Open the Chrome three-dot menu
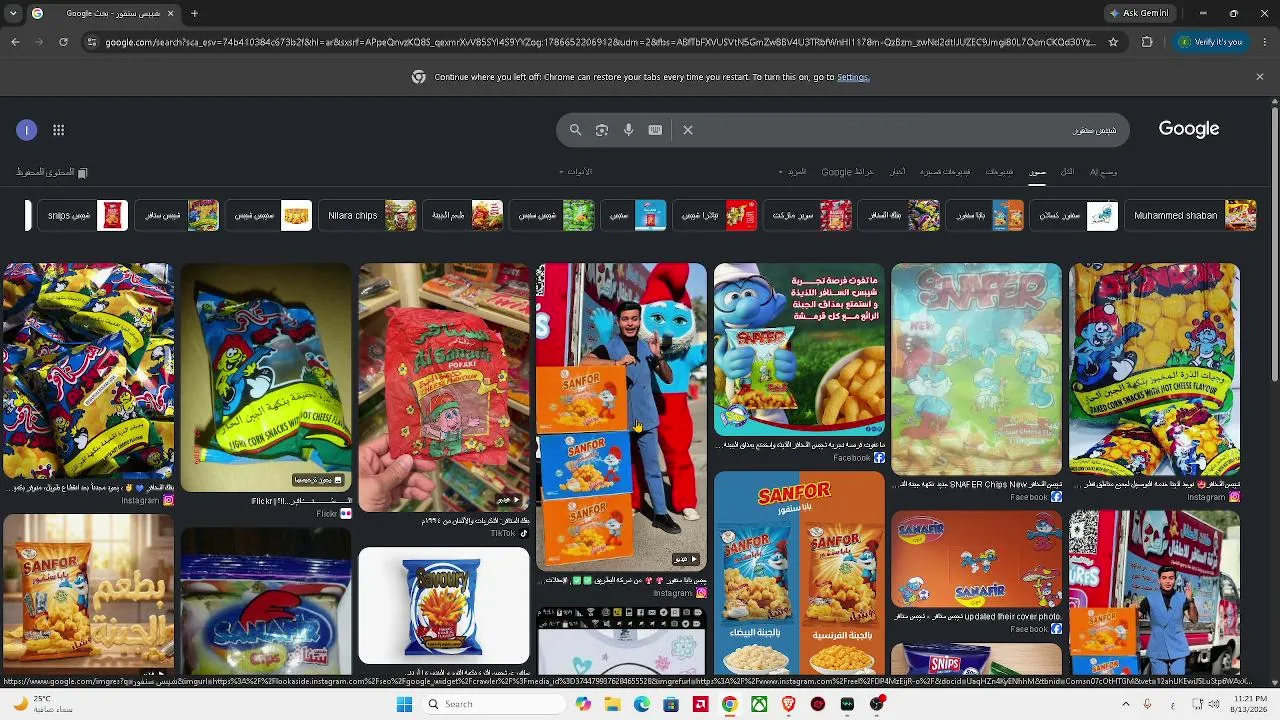Viewport: 1280px width, 720px height. tap(1263, 42)
